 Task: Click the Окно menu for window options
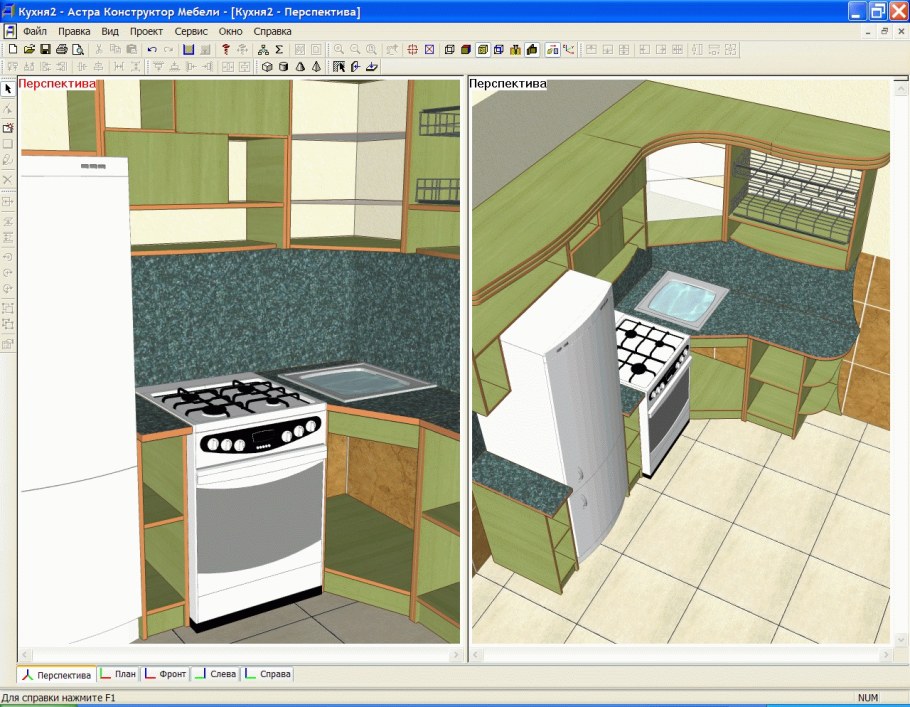(229, 31)
